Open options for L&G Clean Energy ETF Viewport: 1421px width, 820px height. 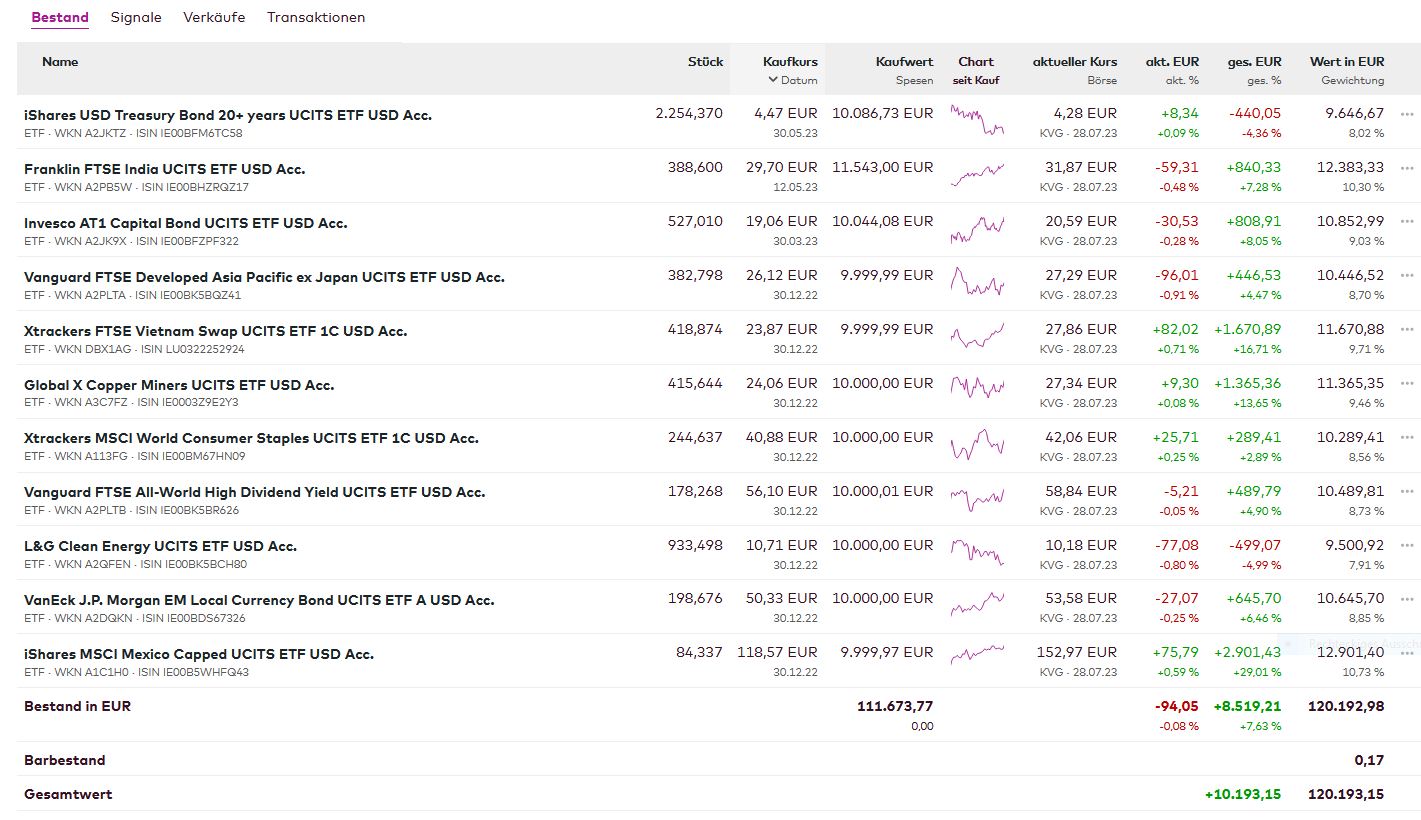pyautogui.click(x=1407, y=546)
